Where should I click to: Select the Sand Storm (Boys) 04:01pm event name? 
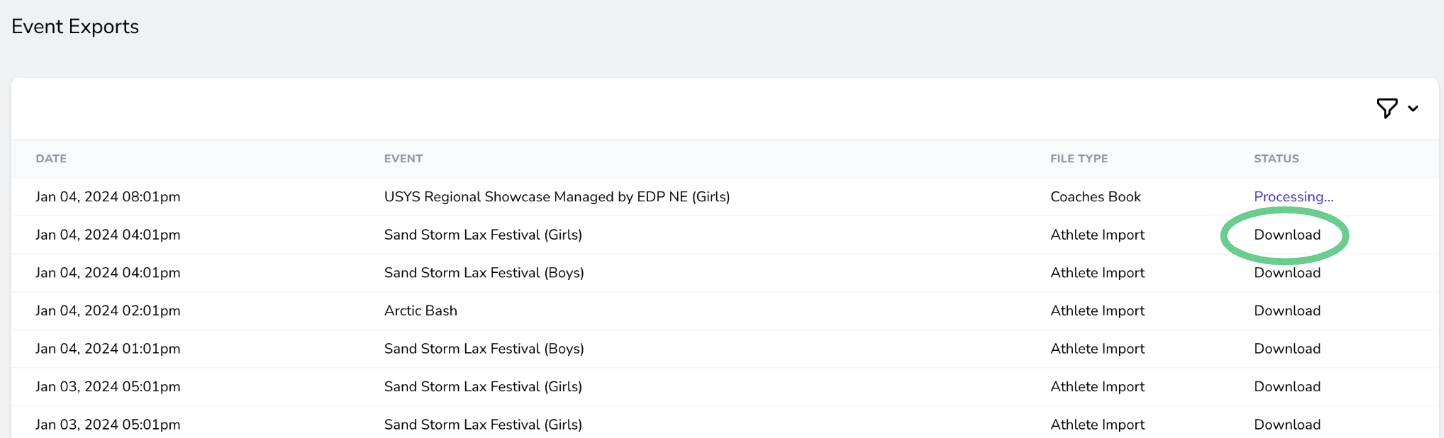point(483,273)
